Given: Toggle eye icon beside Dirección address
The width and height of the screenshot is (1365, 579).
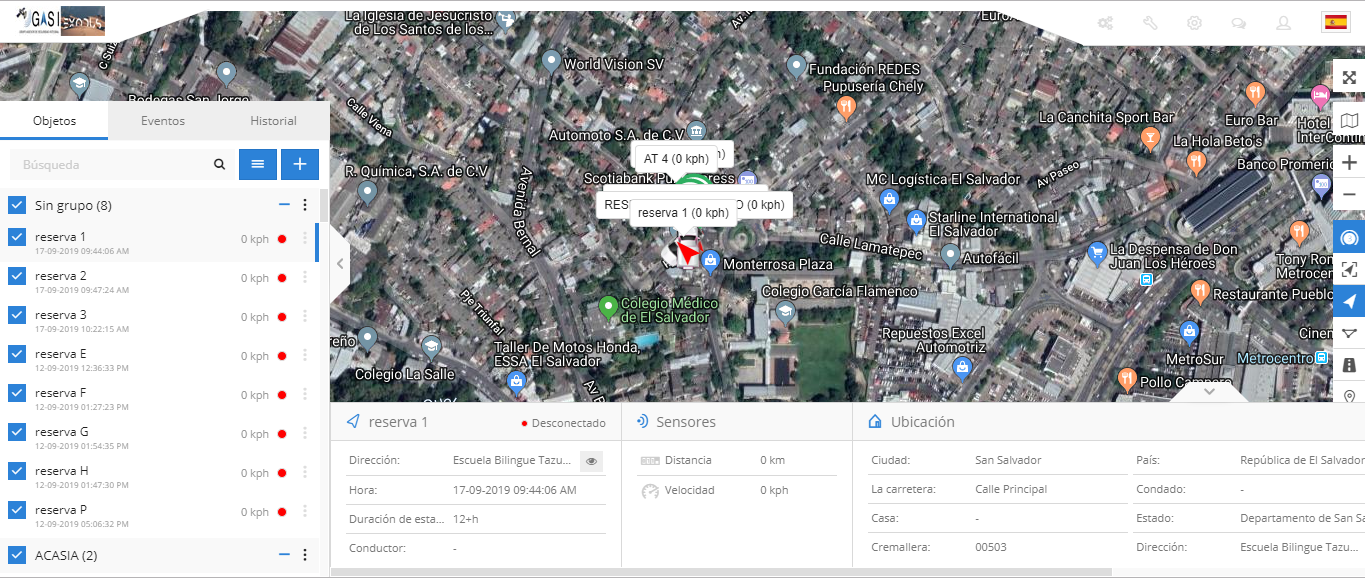Looking at the screenshot, I should [x=591, y=461].
